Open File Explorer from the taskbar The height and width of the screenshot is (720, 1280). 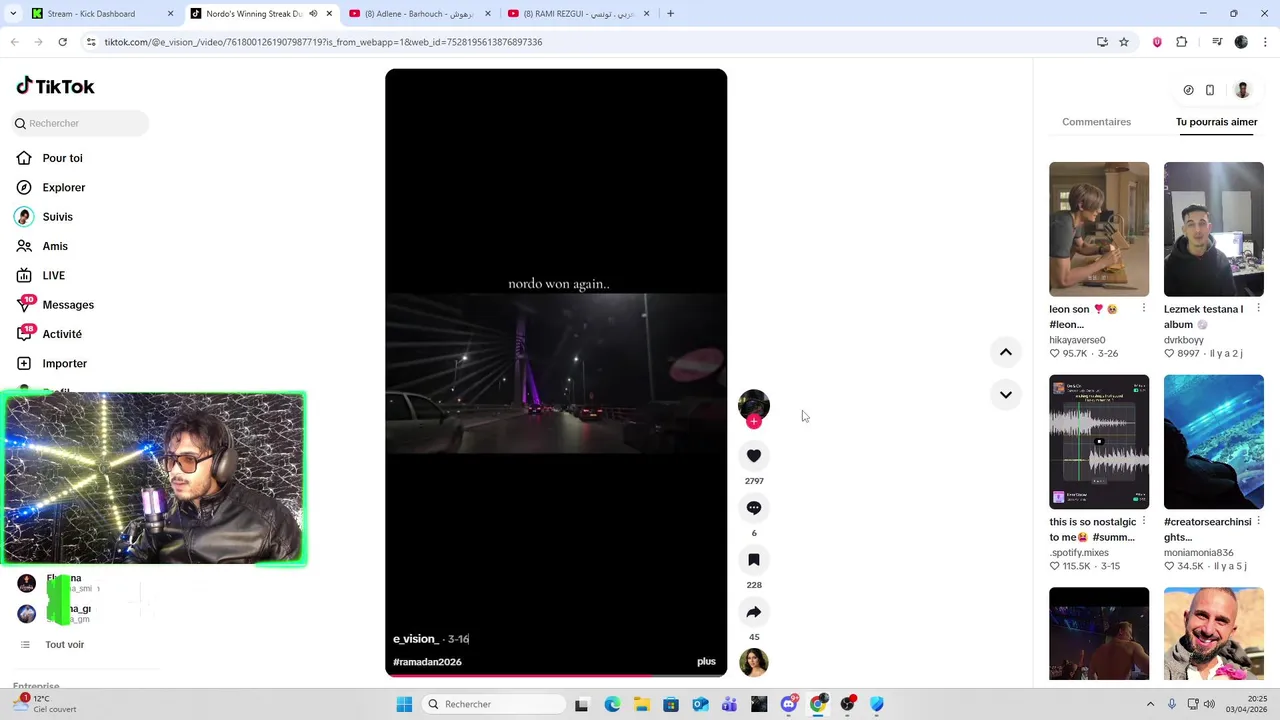(x=642, y=704)
